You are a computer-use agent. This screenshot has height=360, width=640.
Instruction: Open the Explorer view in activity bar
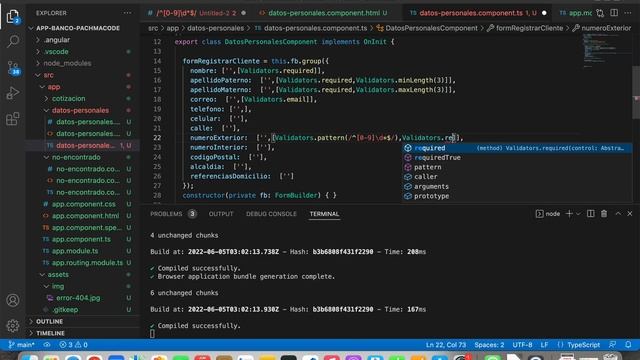(x=13, y=16)
